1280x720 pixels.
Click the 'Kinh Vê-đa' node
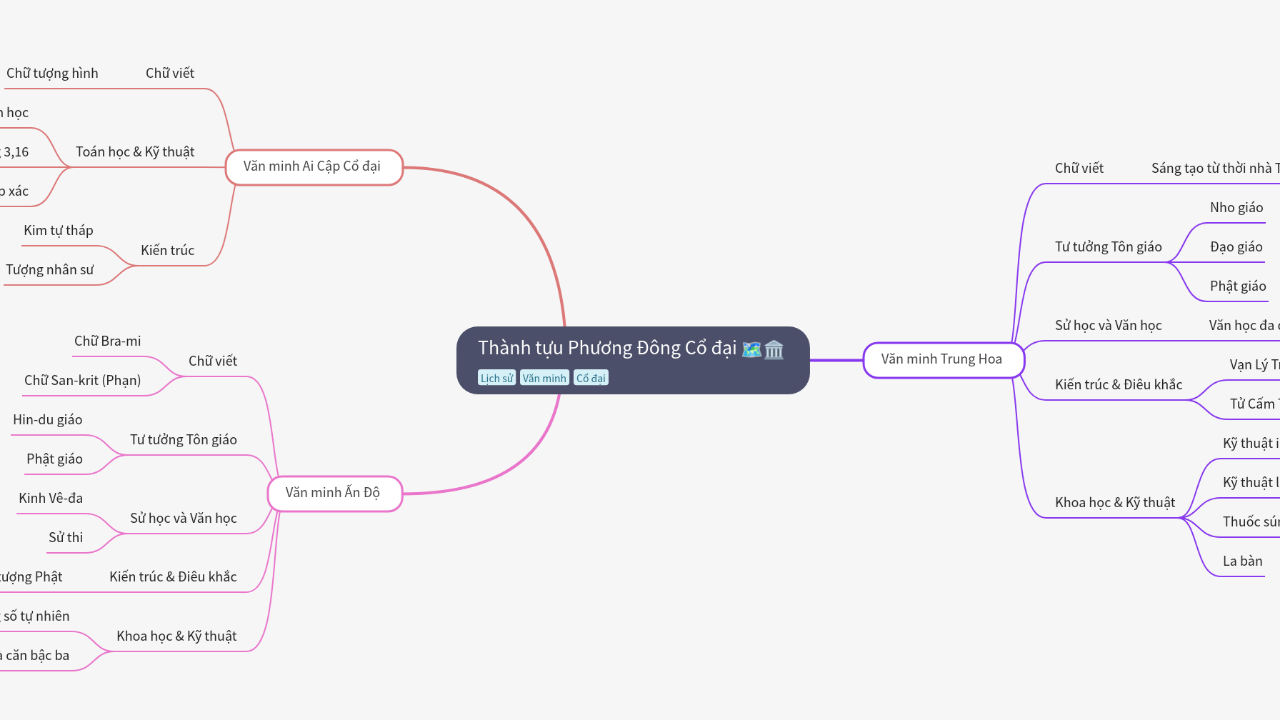51,499
